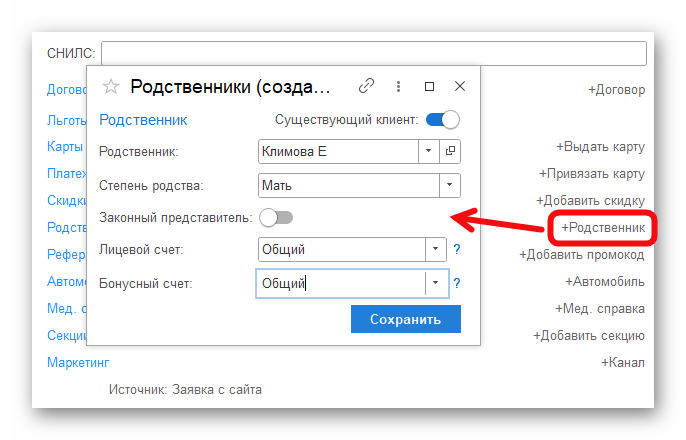Screen dimensions: 686x440
Task: Click the +Добавить промокод link
Action: [582, 255]
